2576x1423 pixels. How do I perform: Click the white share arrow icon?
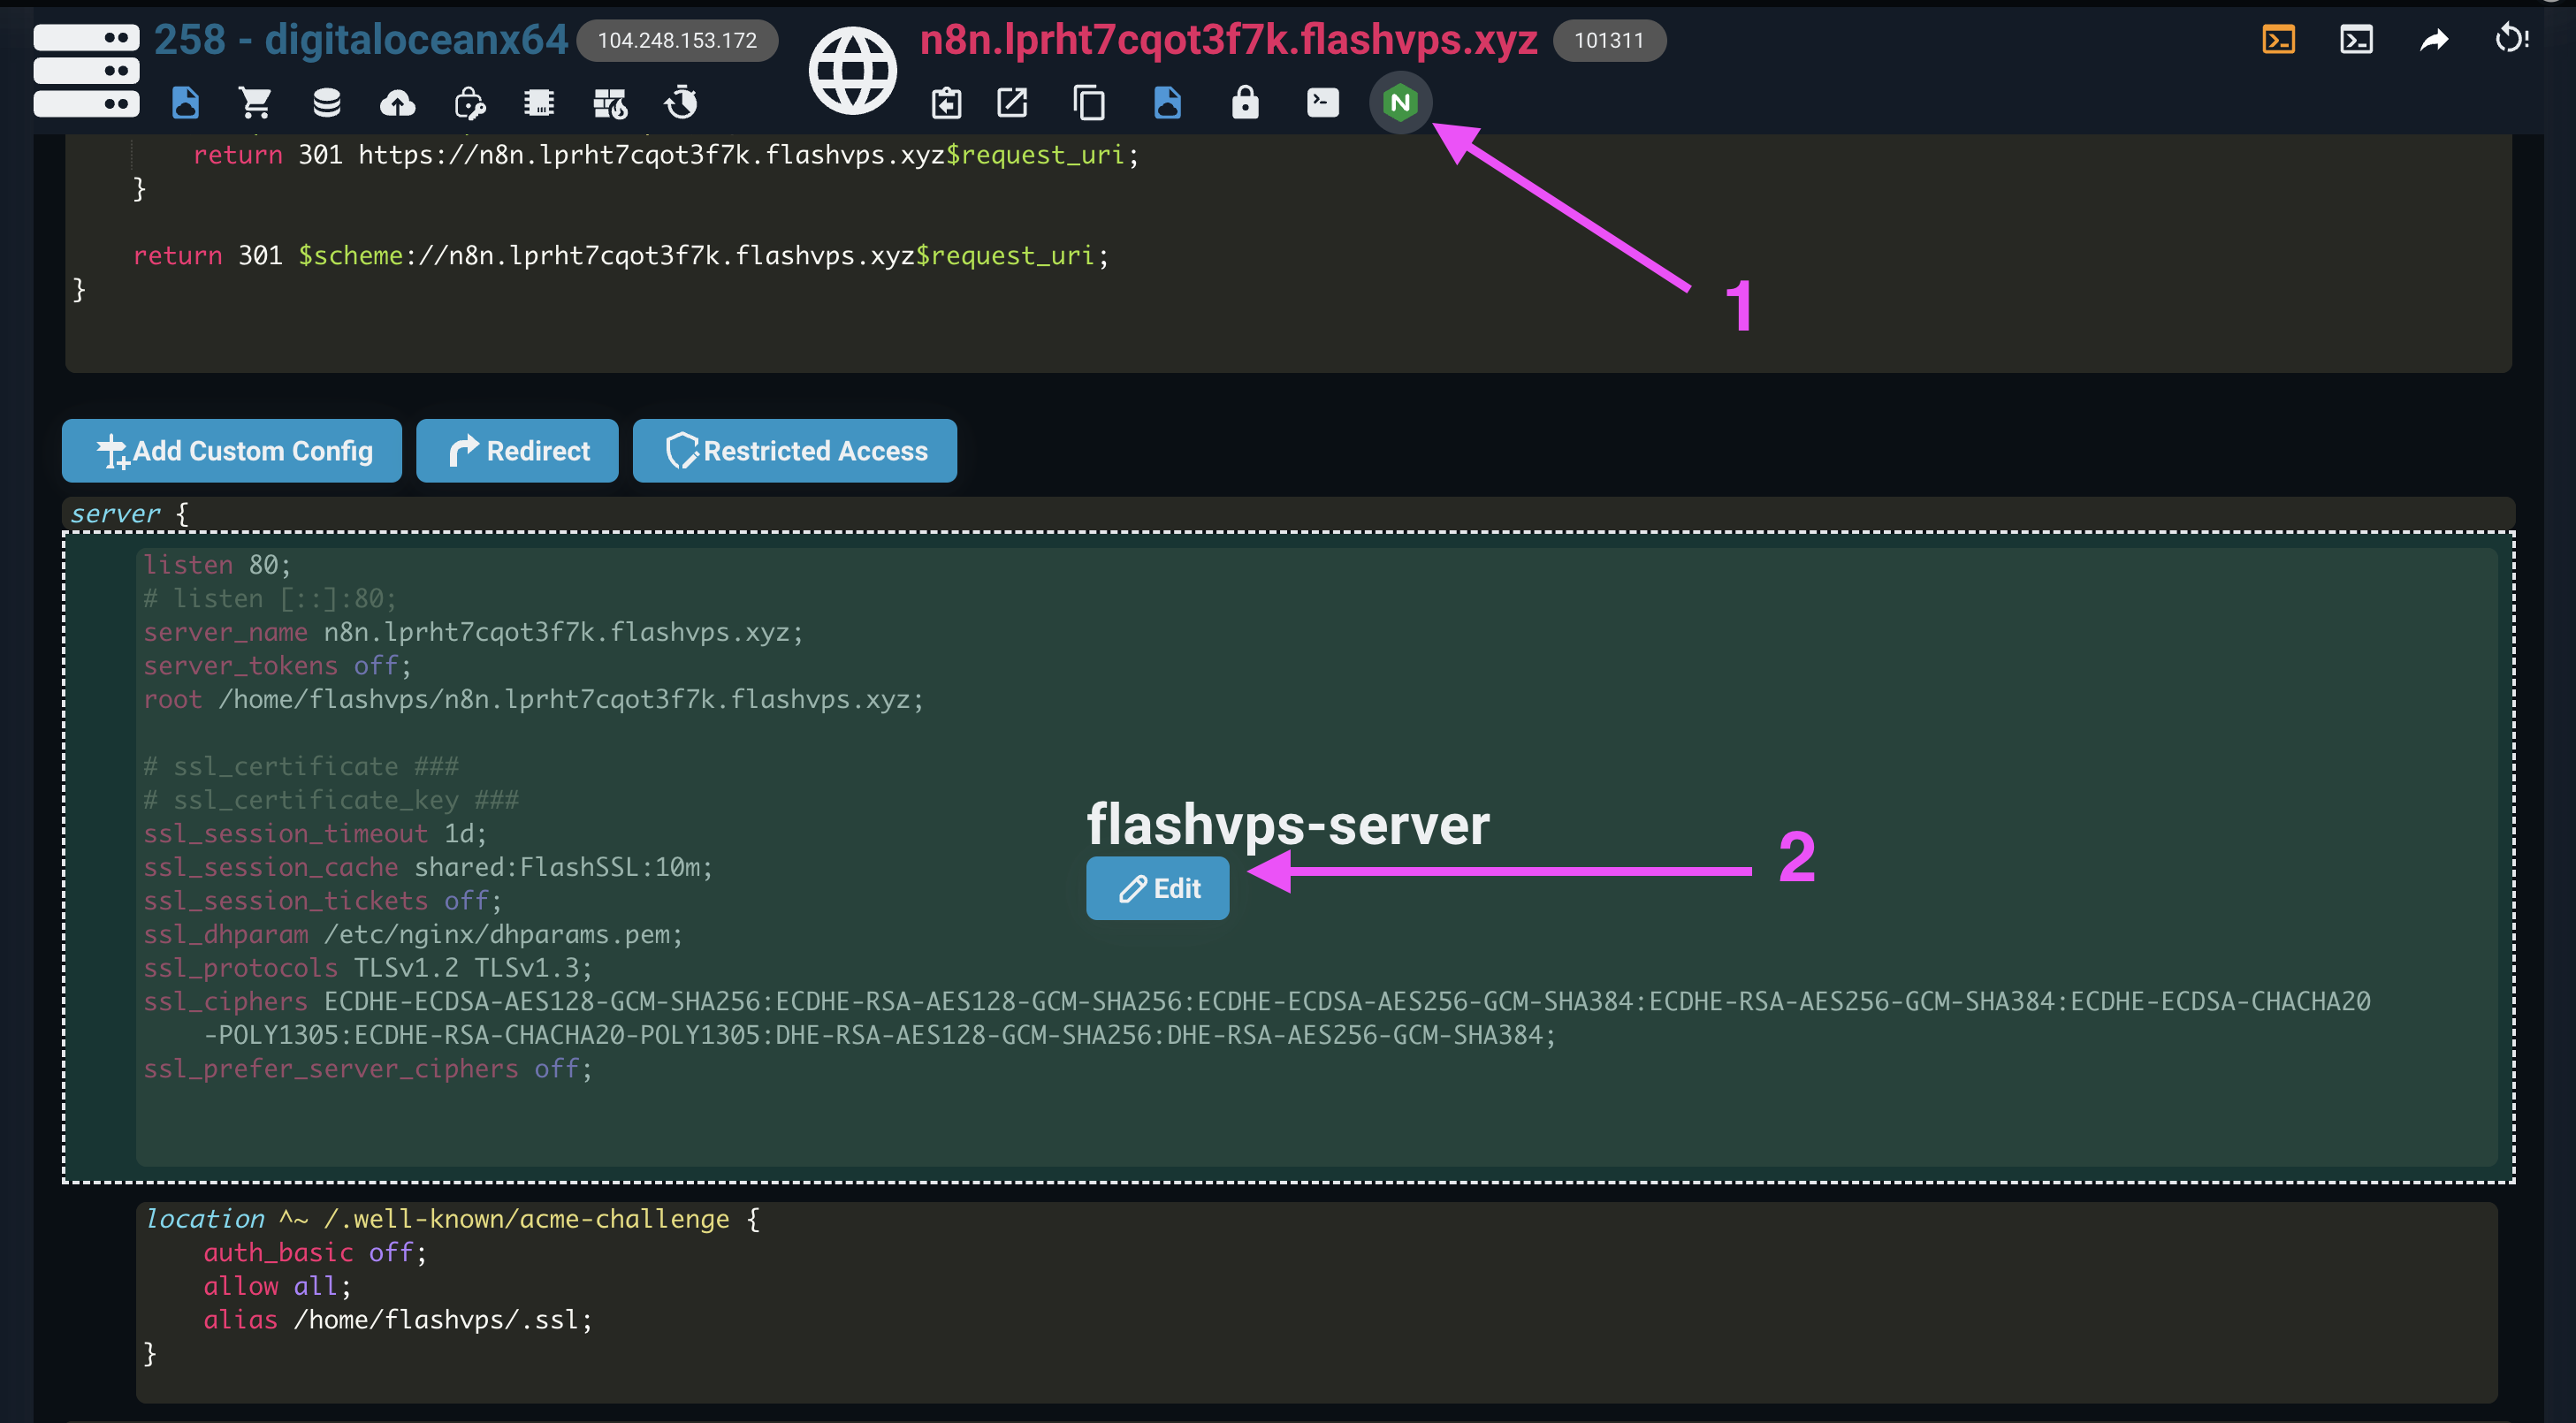[2434, 40]
